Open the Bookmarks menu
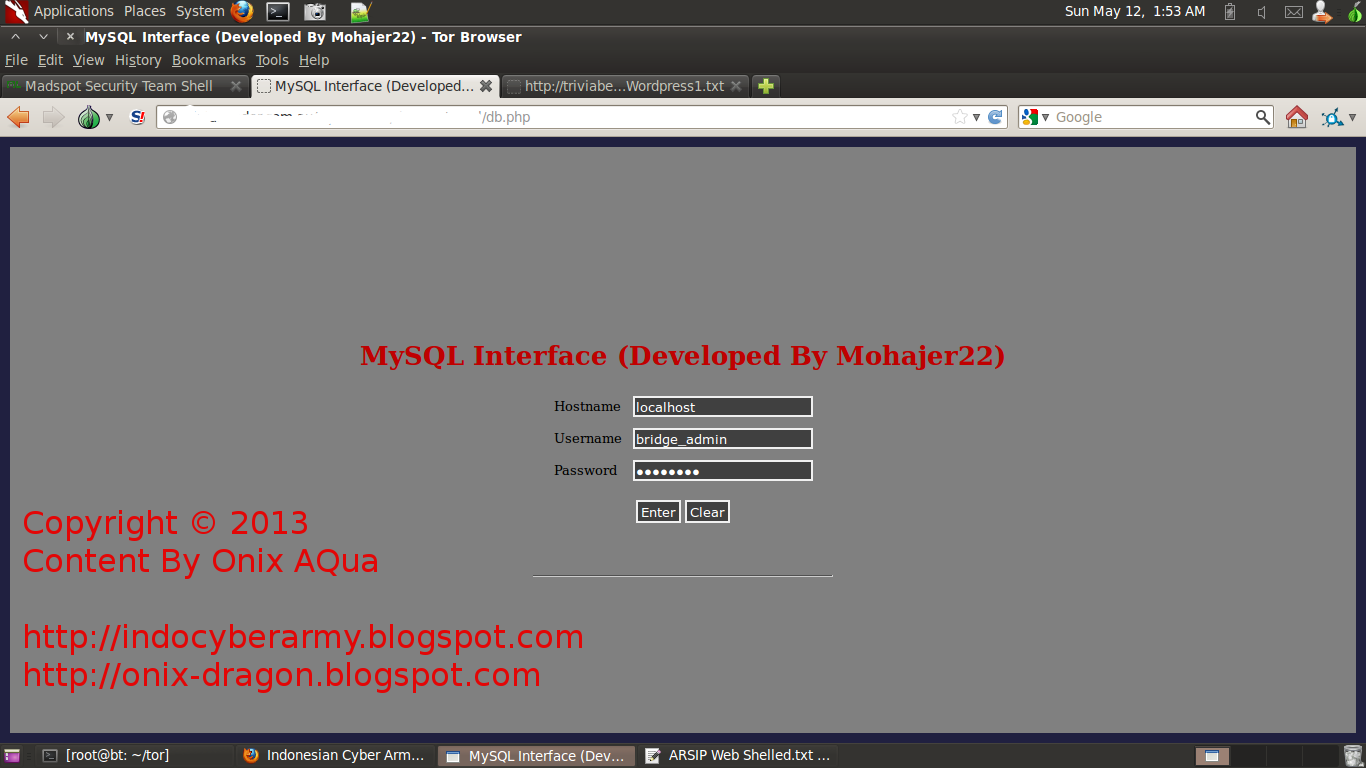Image resolution: width=1366 pixels, height=768 pixels. 208,60
